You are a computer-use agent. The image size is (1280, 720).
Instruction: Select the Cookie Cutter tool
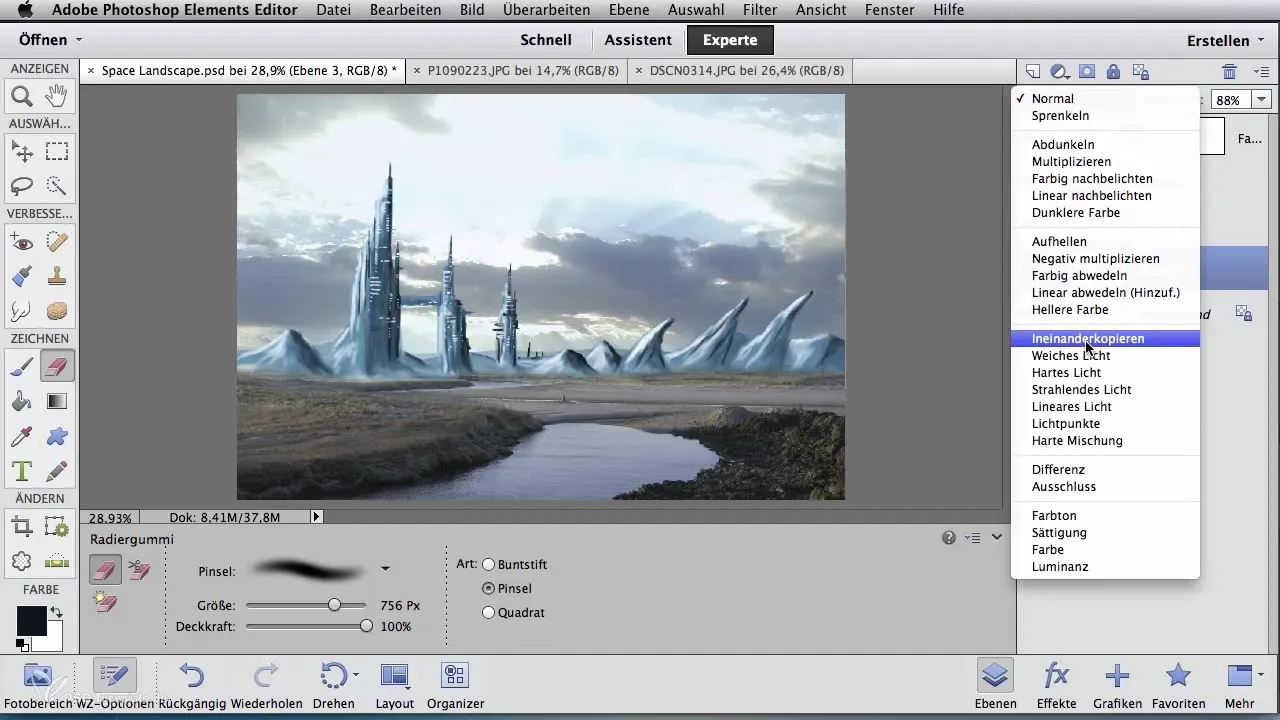coord(22,561)
